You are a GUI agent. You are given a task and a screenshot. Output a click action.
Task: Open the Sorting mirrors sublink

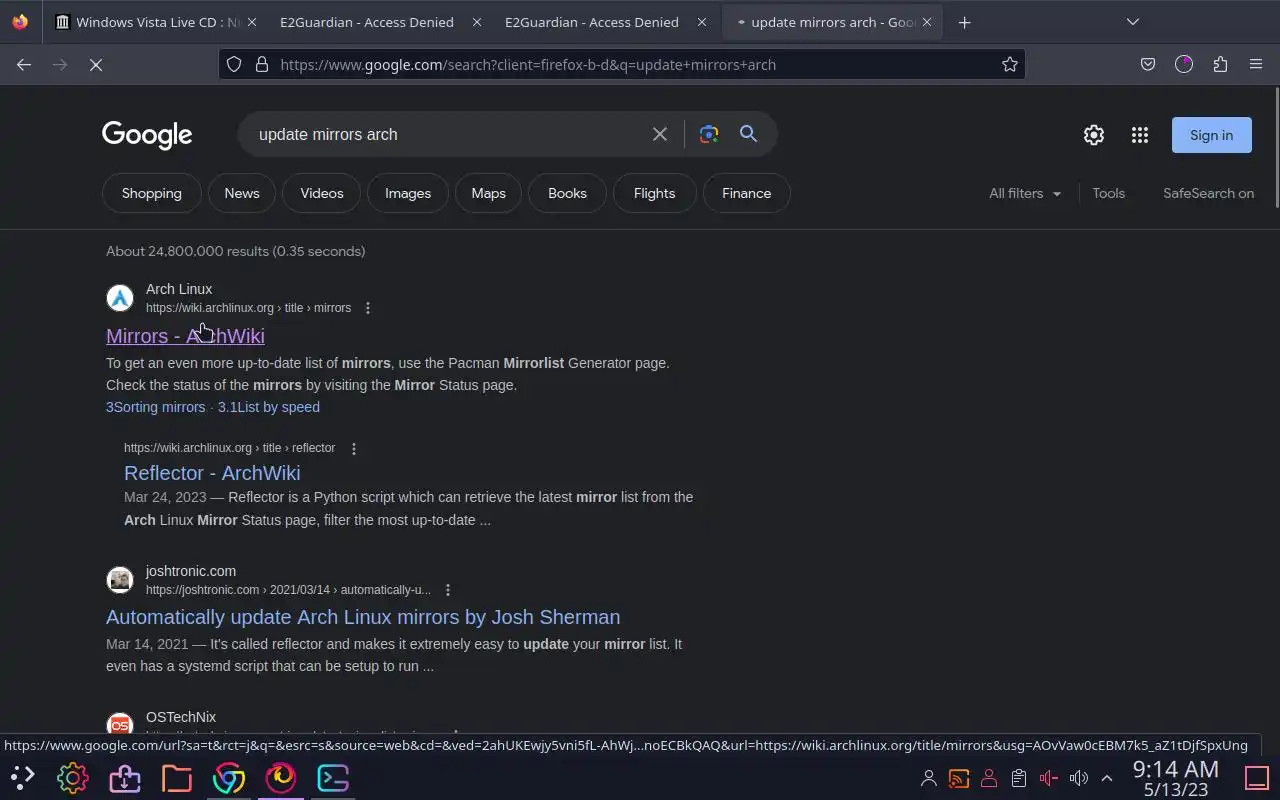[x=156, y=407]
